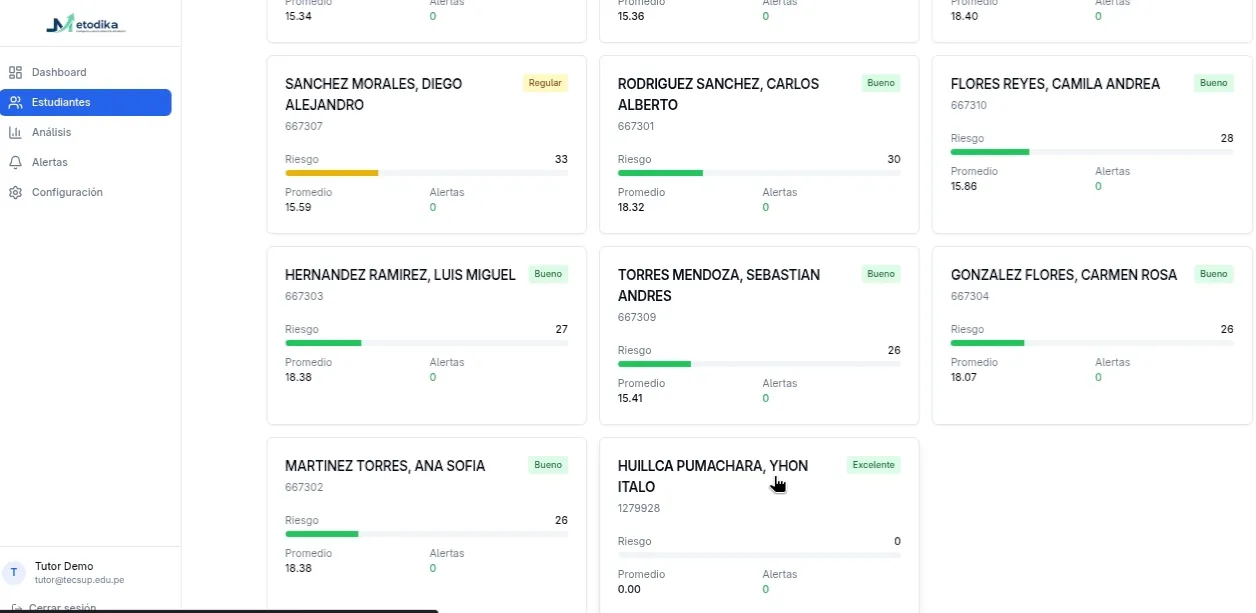Click the Análisis bar-chart icon
This screenshot has width=1256, height=613.
[15, 132]
